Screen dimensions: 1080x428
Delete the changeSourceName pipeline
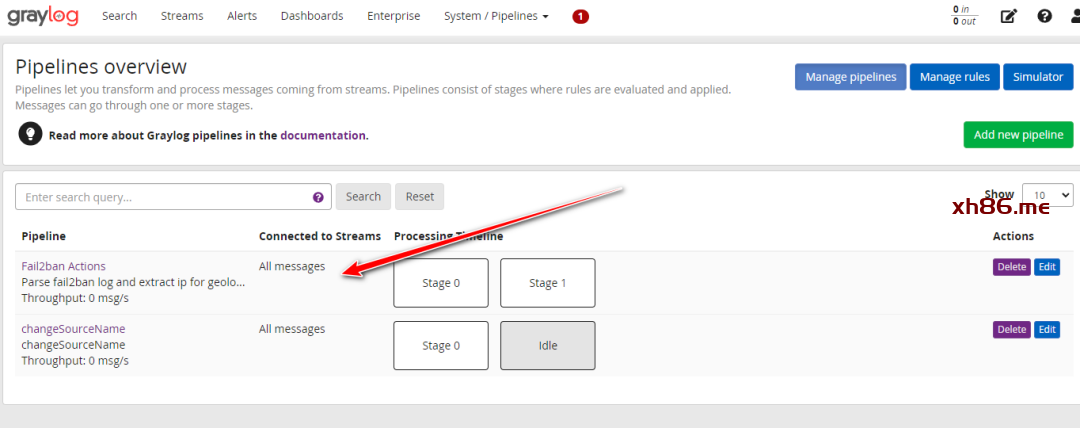click(1011, 329)
